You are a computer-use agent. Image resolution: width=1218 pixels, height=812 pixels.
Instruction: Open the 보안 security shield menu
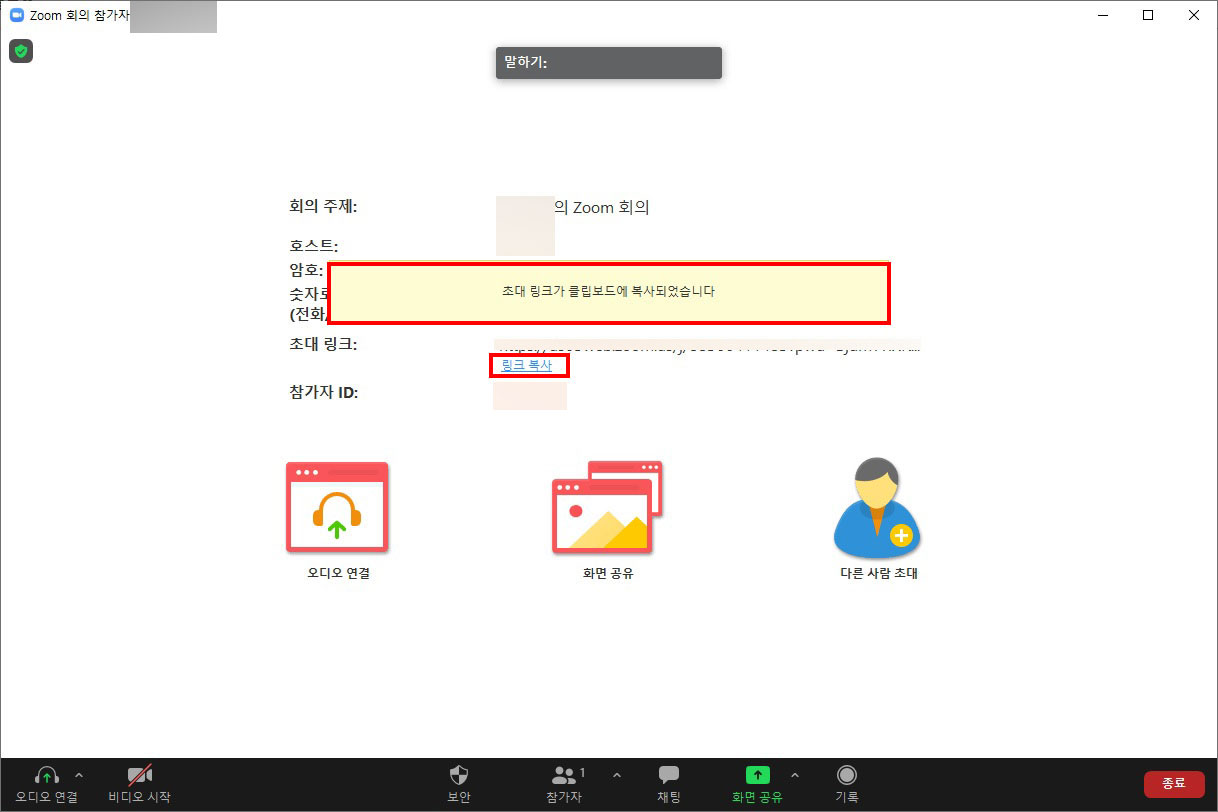click(459, 783)
